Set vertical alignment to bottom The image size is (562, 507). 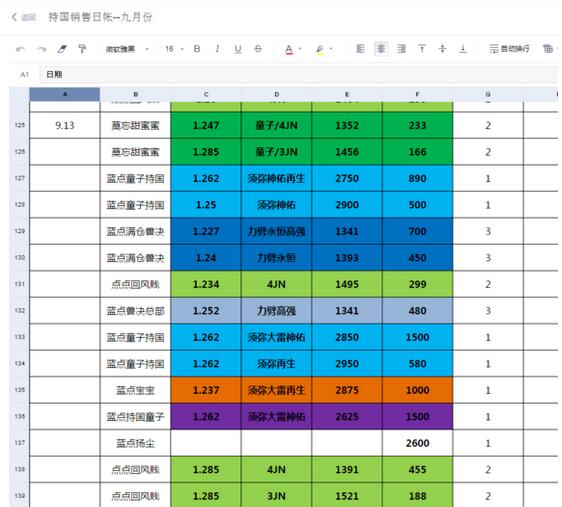(463, 49)
